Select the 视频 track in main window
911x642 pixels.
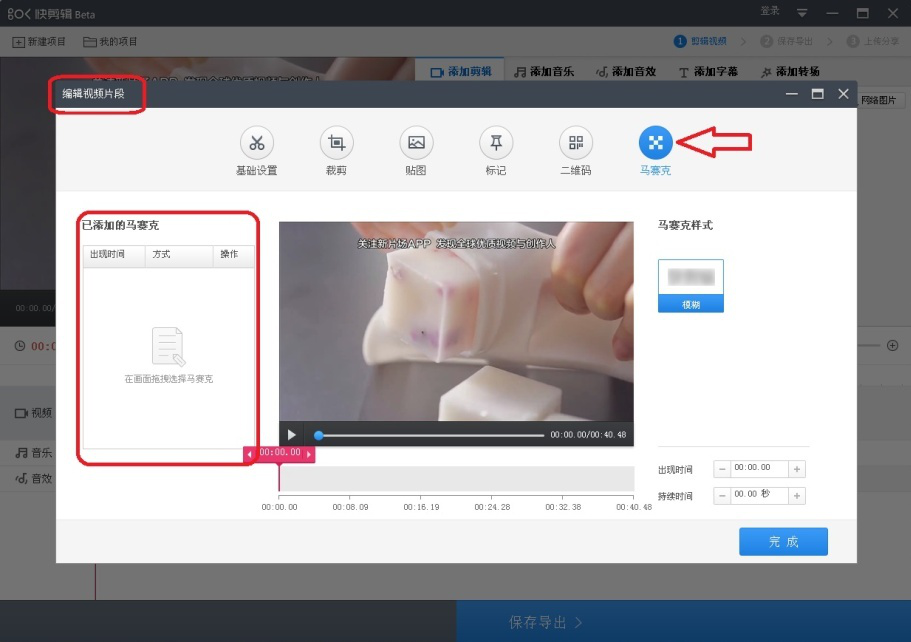pyautogui.click(x=33, y=413)
